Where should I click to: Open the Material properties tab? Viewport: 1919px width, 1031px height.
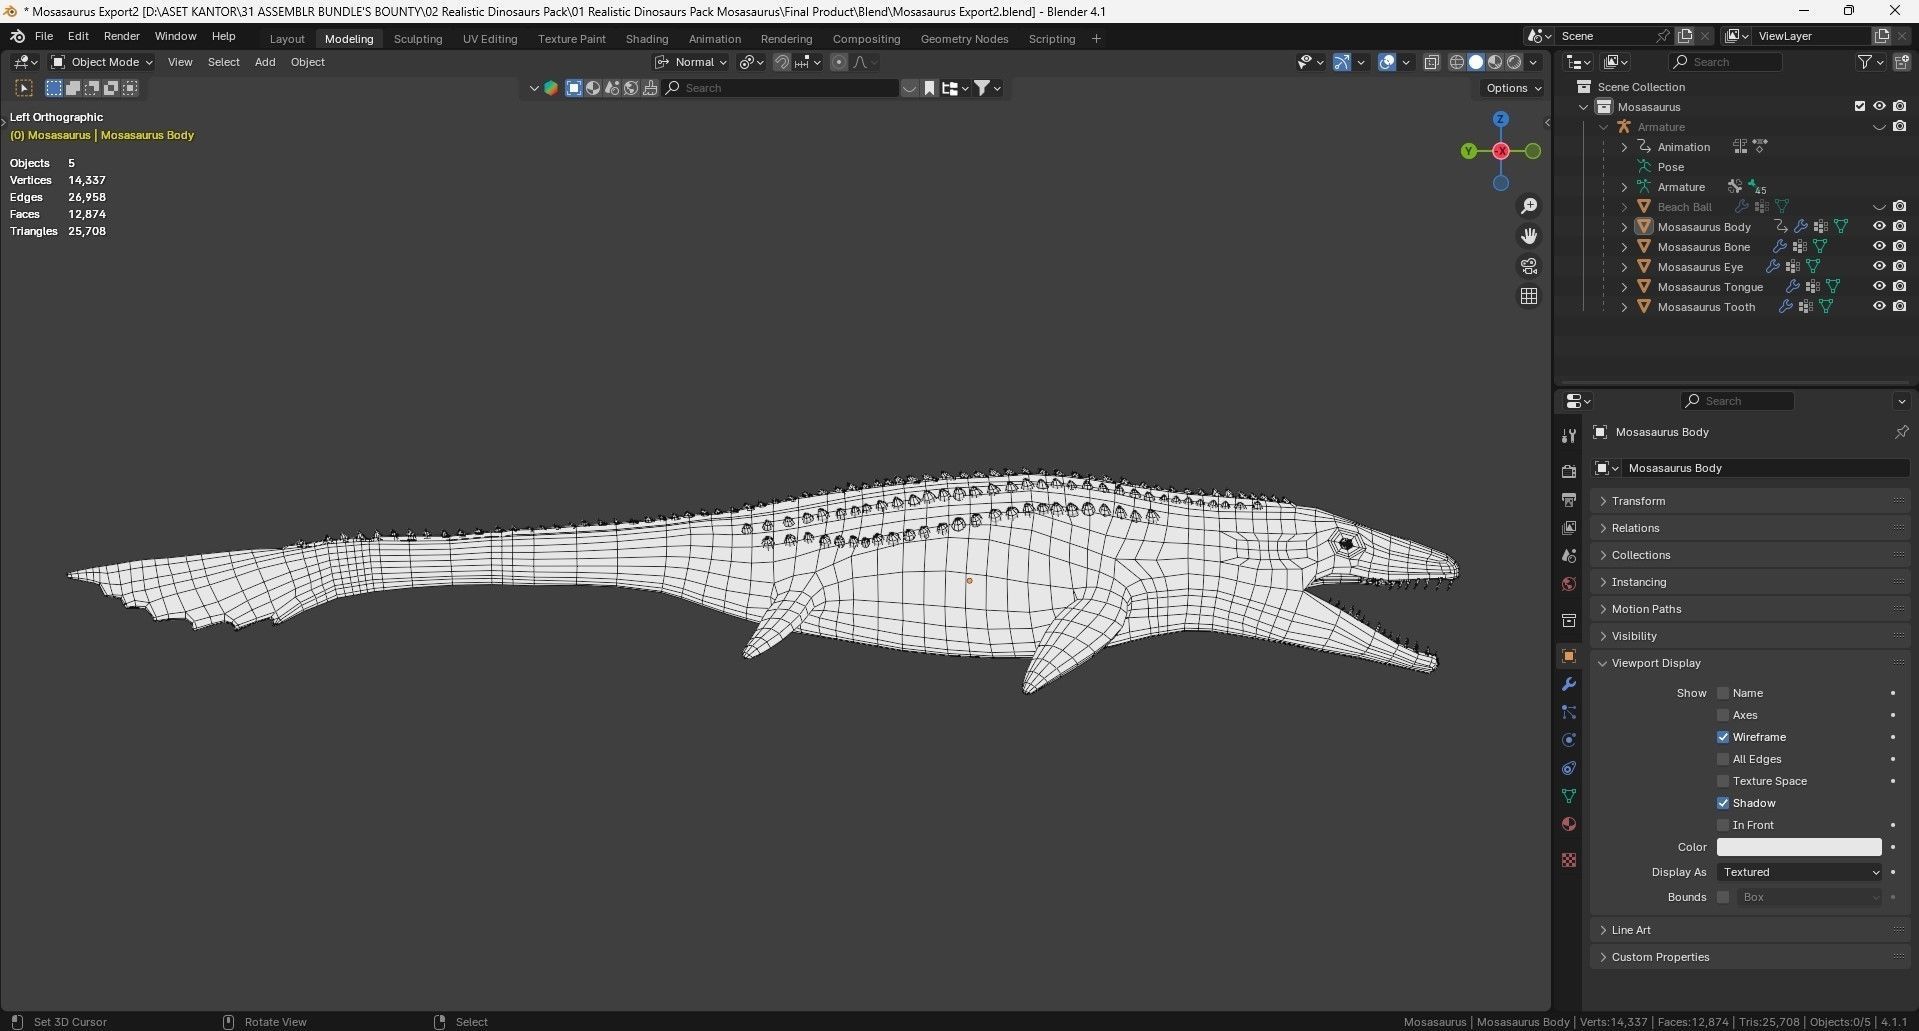tap(1568, 824)
